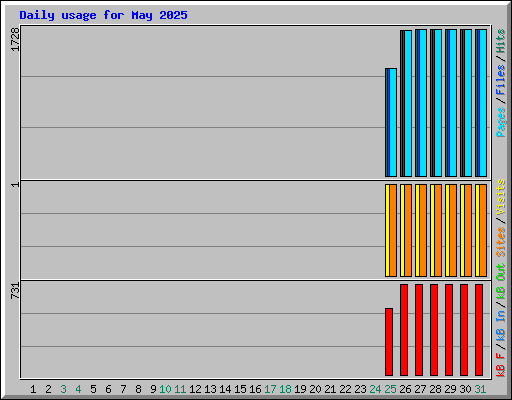This screenshot has height=400, width=512.
Task: Select the red kB F bar for day 31
Action: tap(479, 330)
